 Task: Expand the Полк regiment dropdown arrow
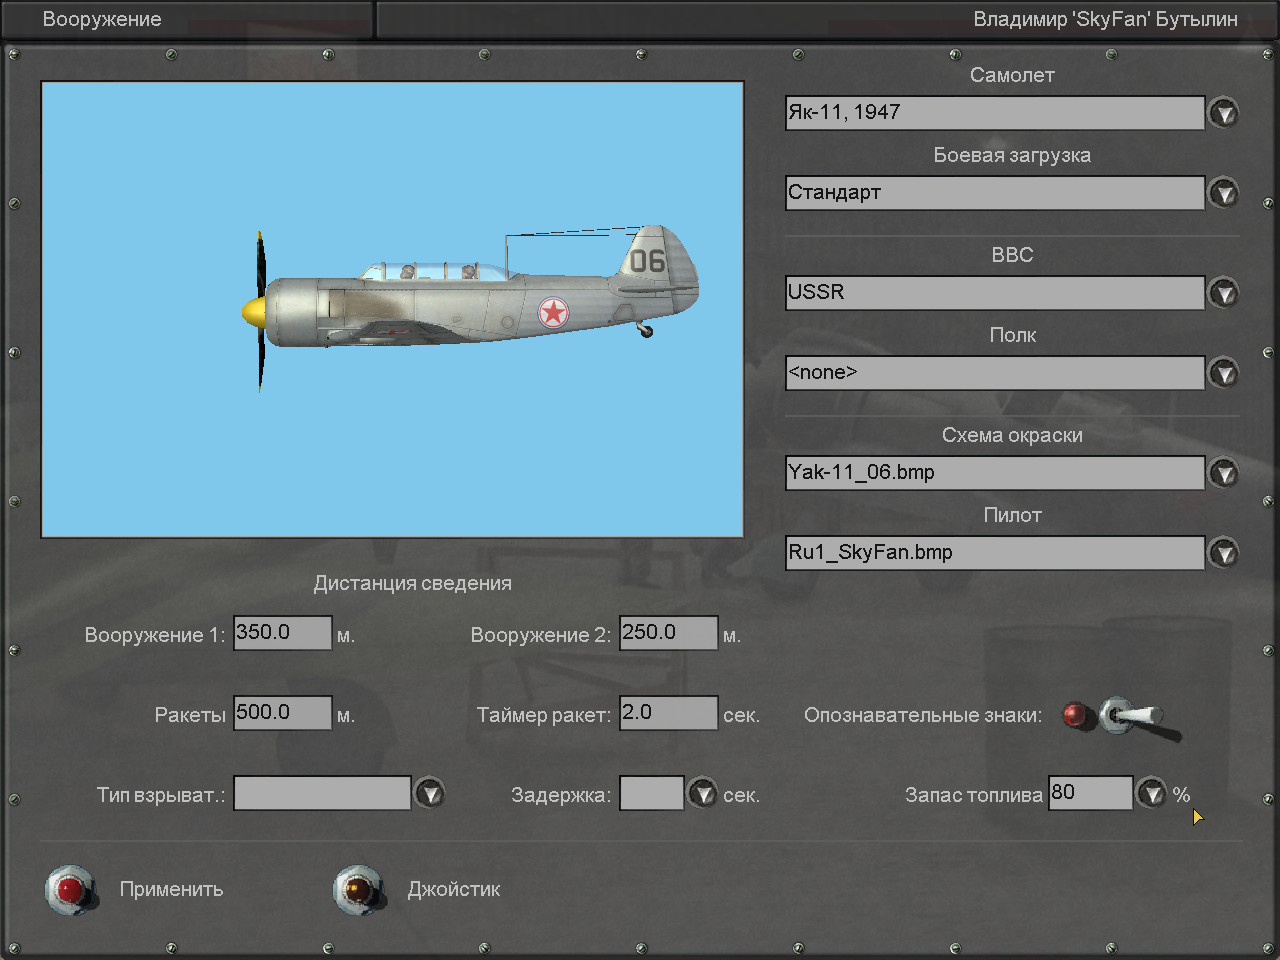(x=1223, y=373)
